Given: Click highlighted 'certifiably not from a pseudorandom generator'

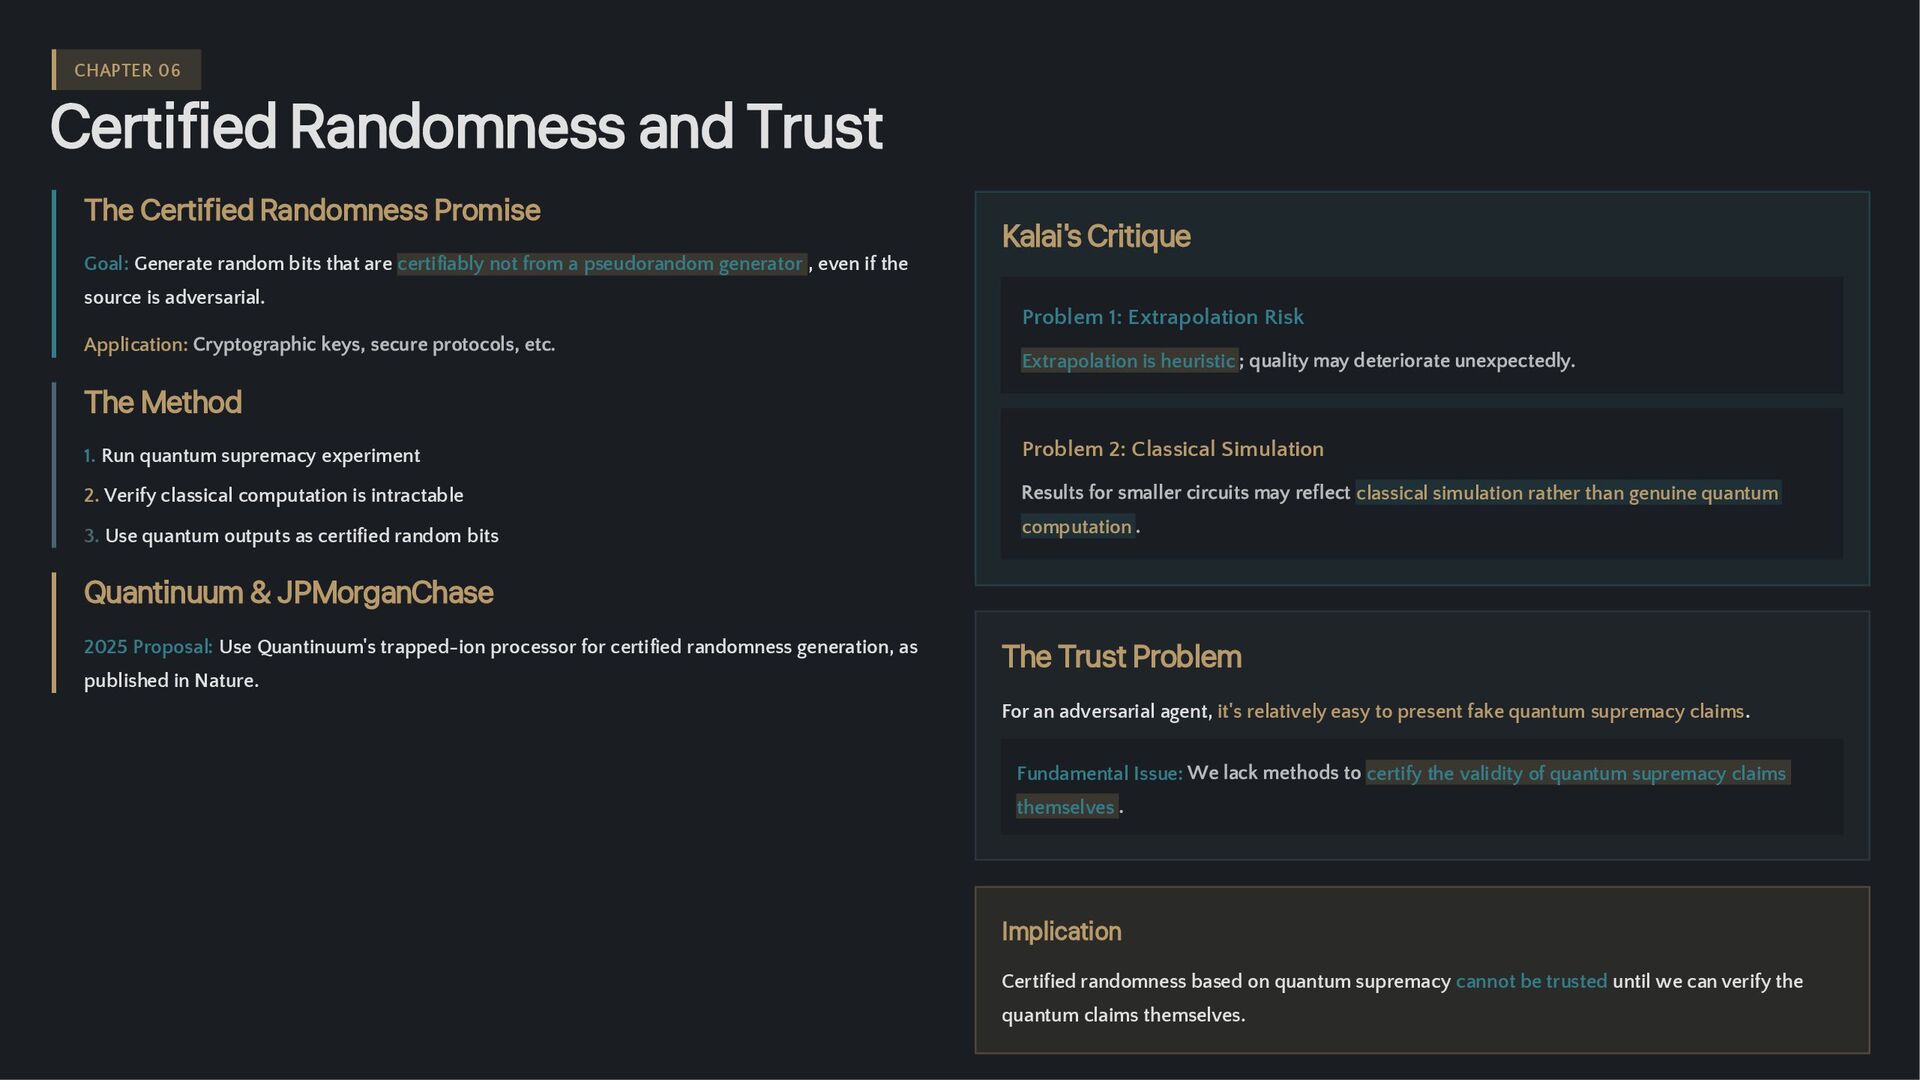Looking at the screenshot, I should [600, 264].
